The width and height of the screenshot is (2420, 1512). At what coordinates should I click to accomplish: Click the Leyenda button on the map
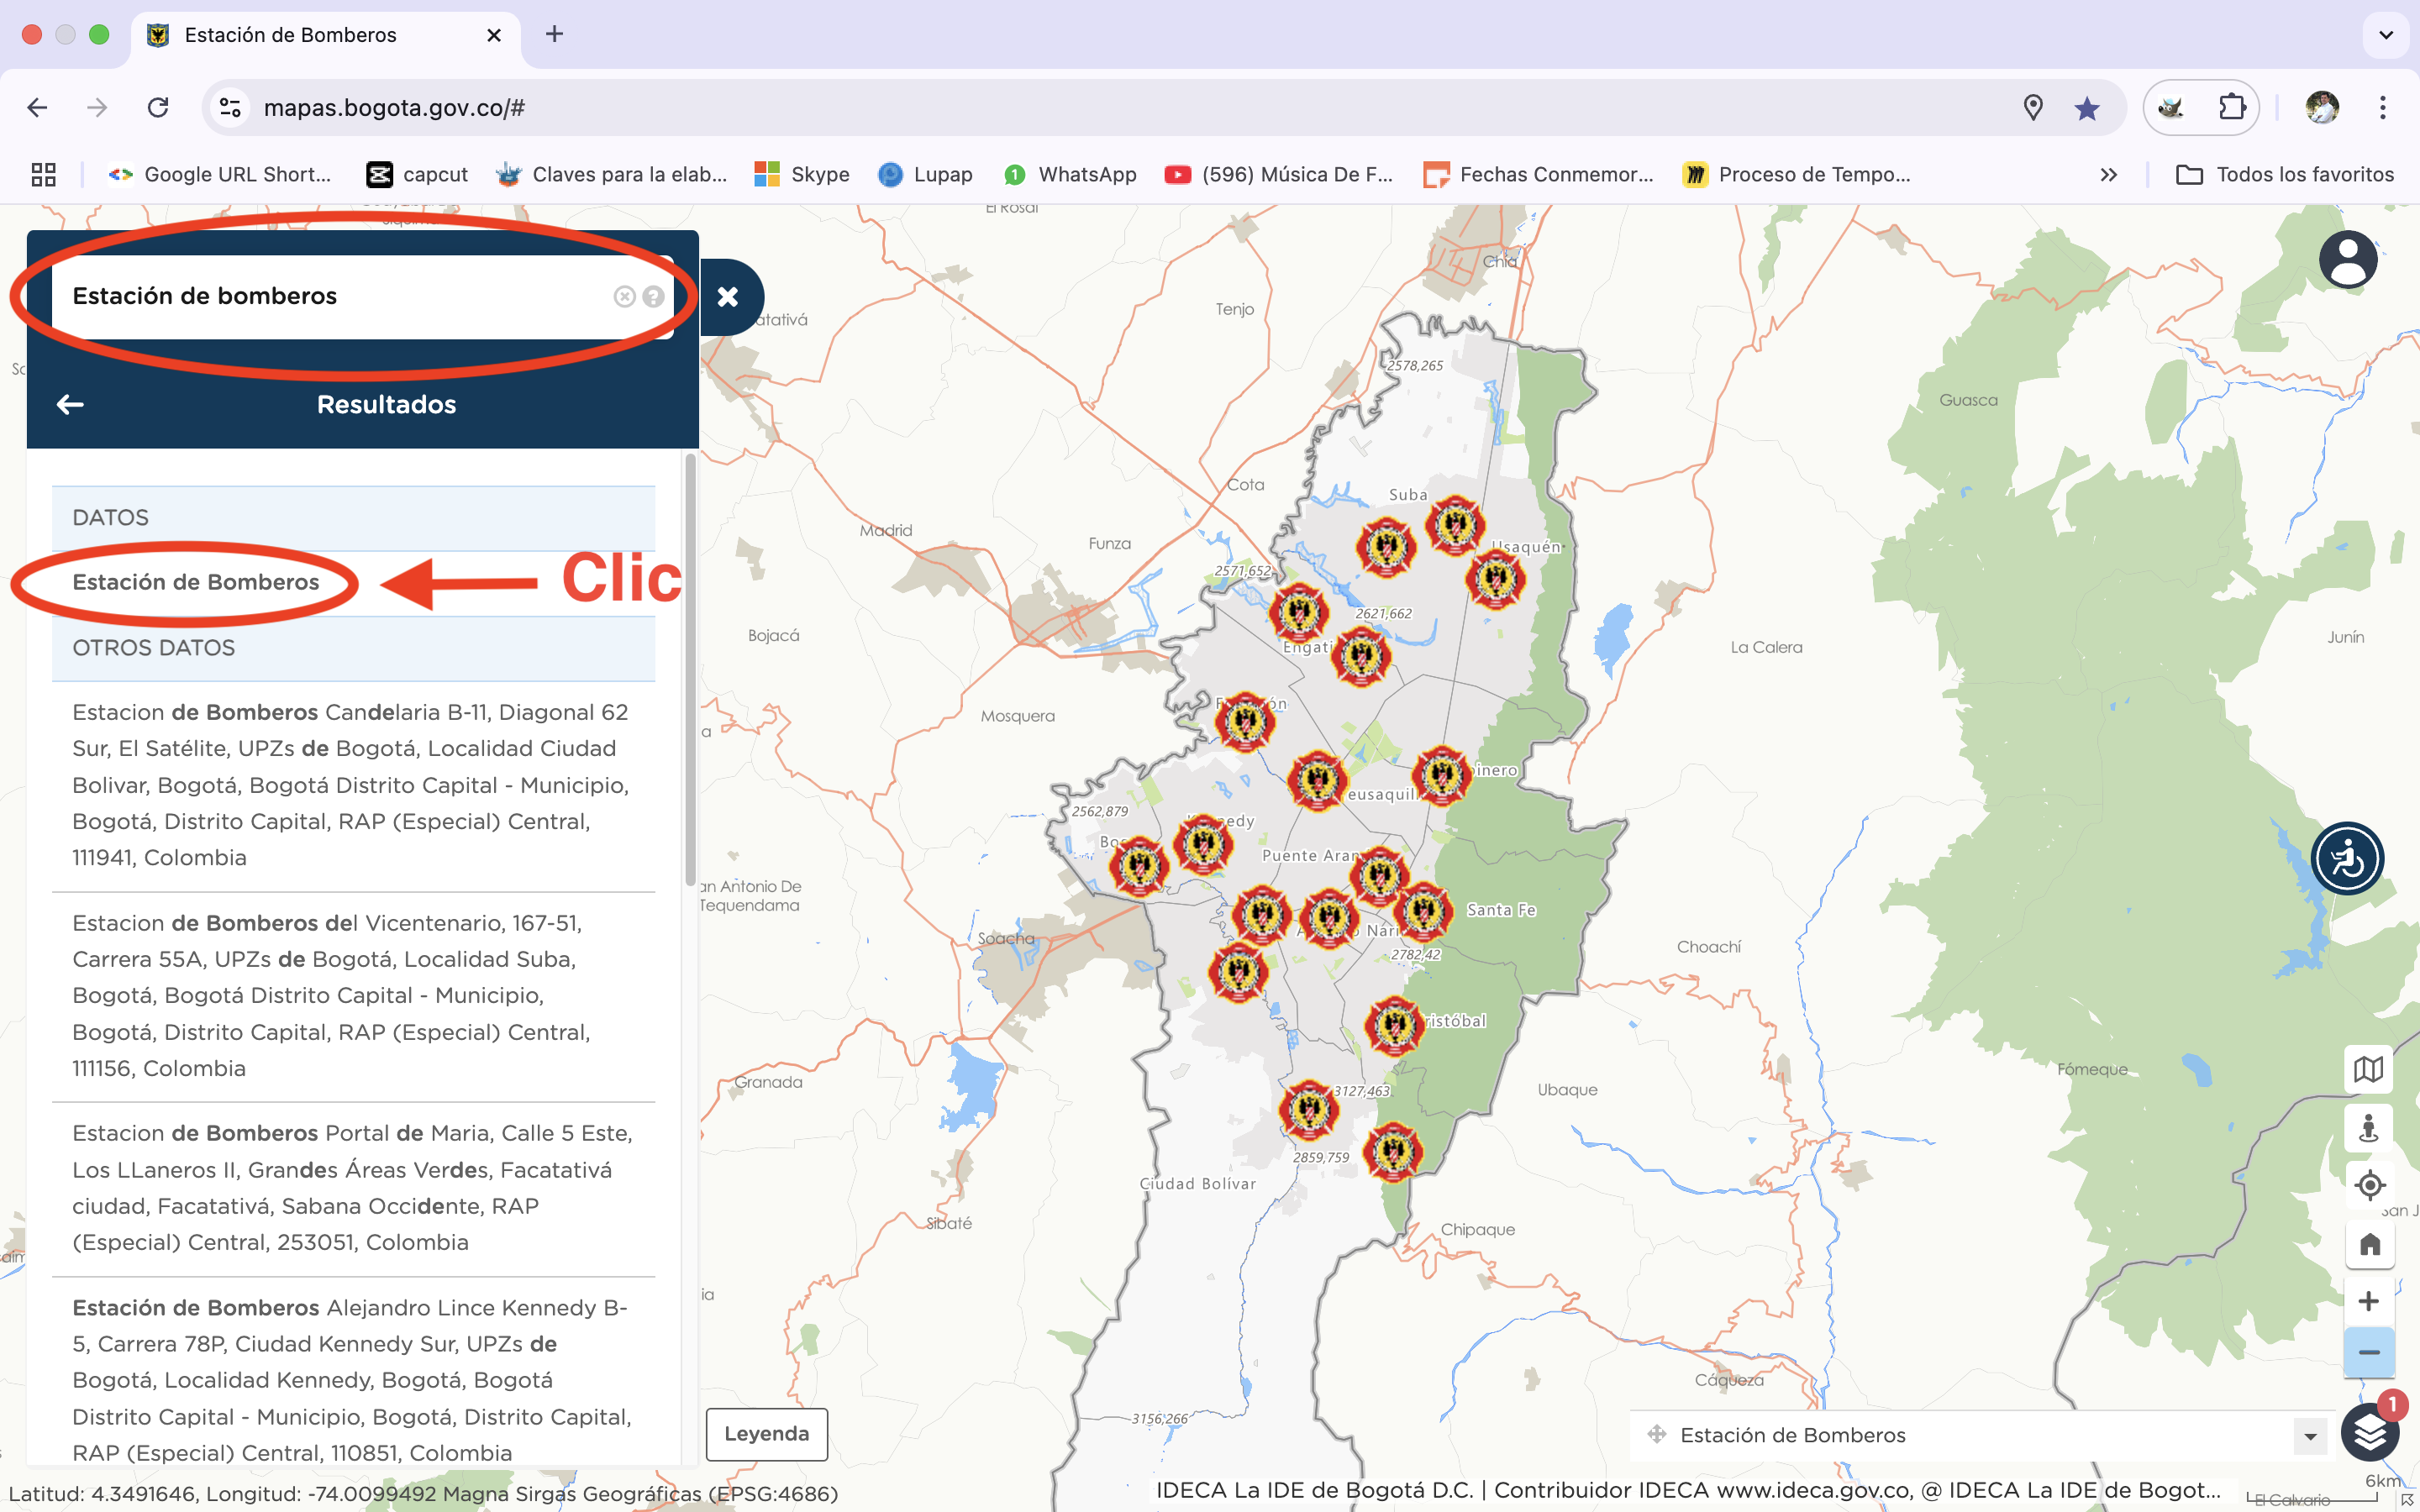coord(766,1432)
